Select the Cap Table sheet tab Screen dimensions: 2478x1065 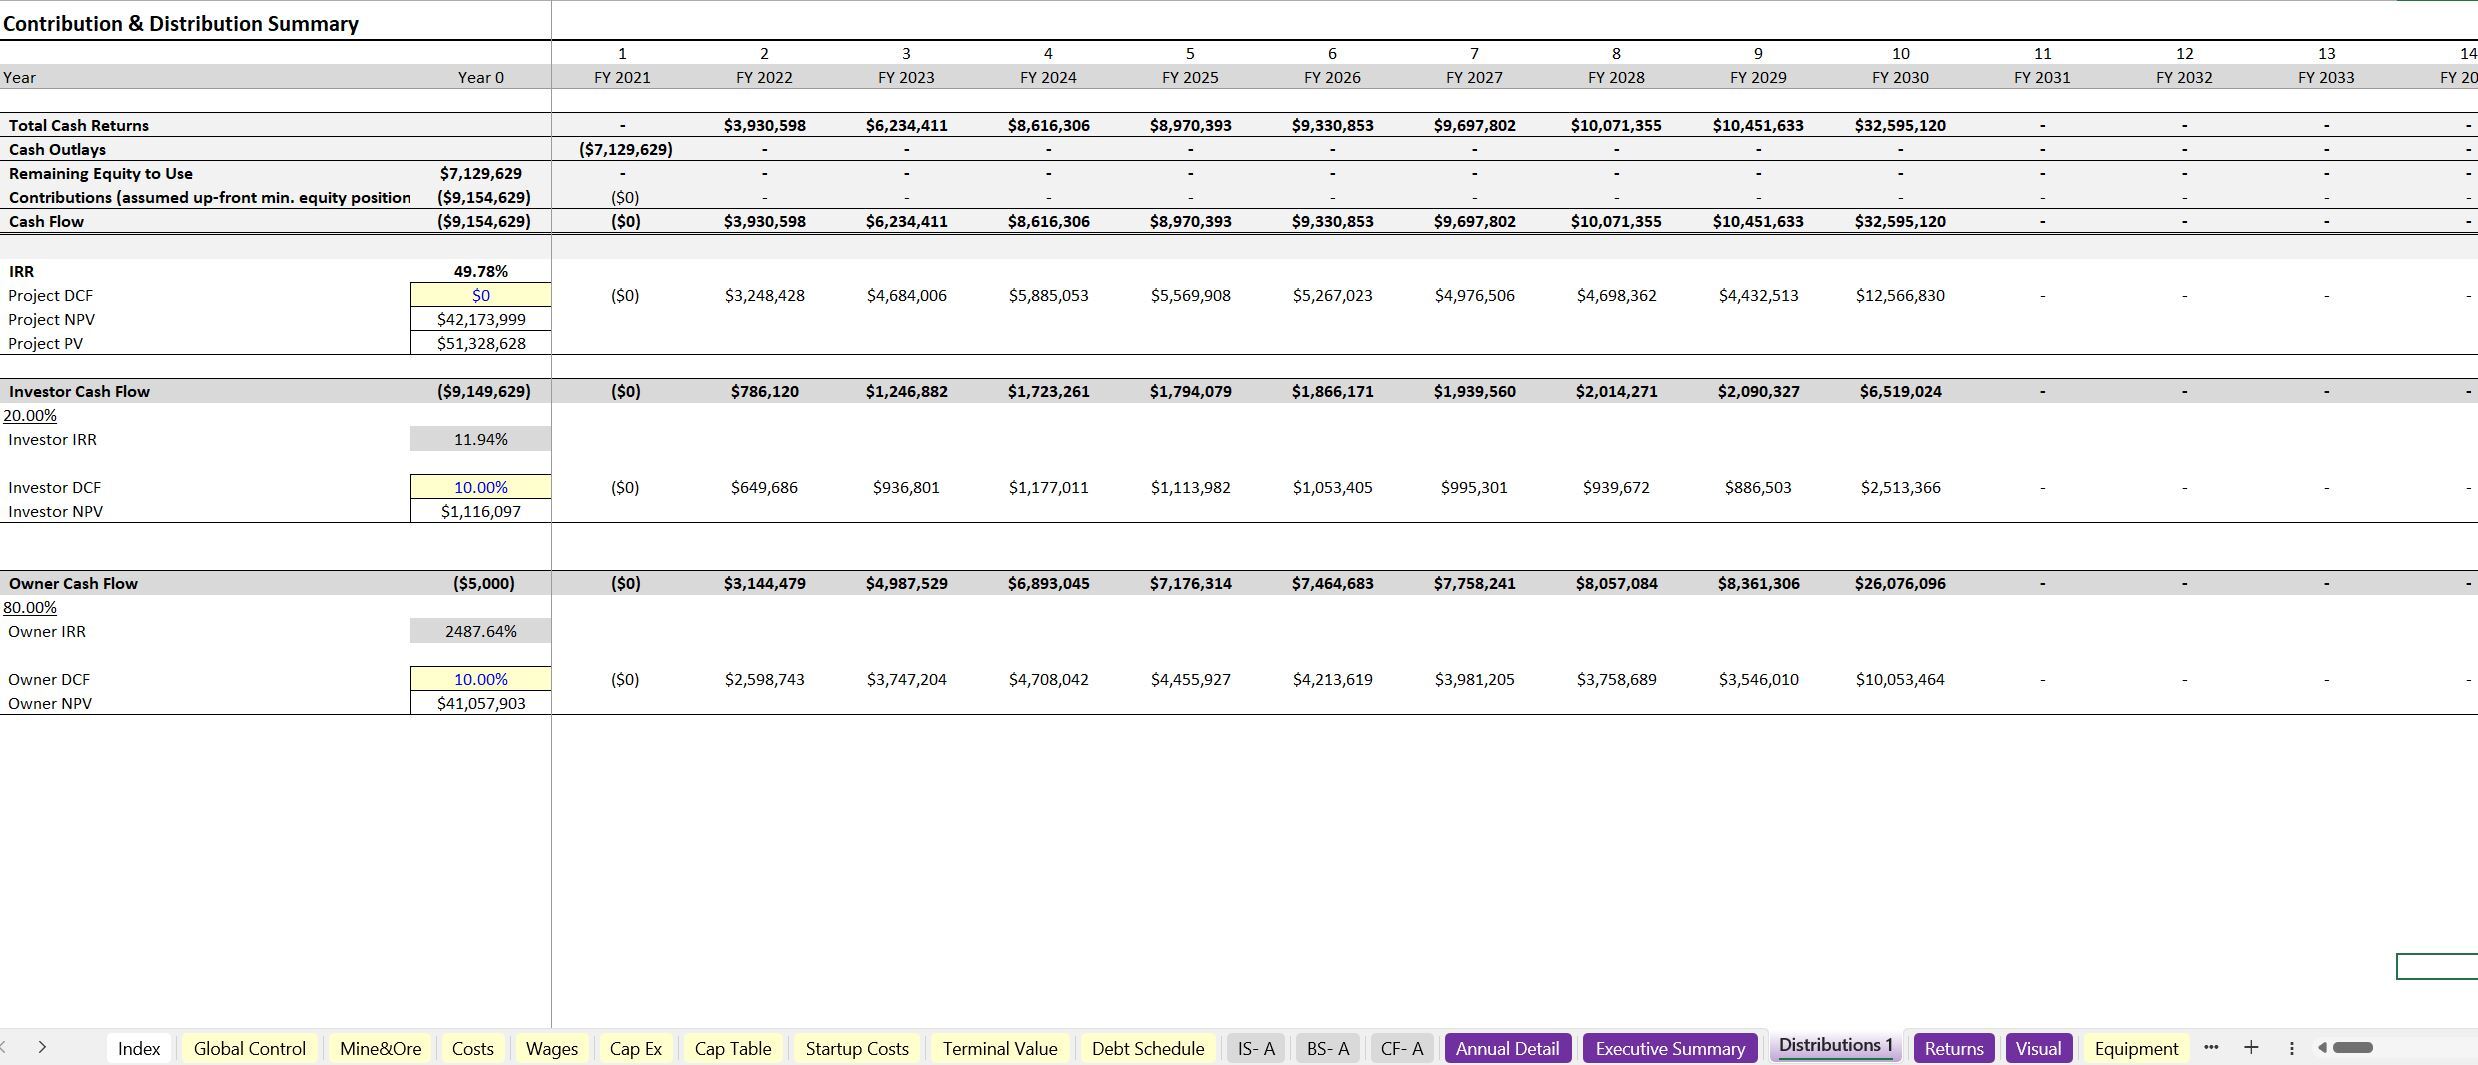click(x=733, y=1048)
